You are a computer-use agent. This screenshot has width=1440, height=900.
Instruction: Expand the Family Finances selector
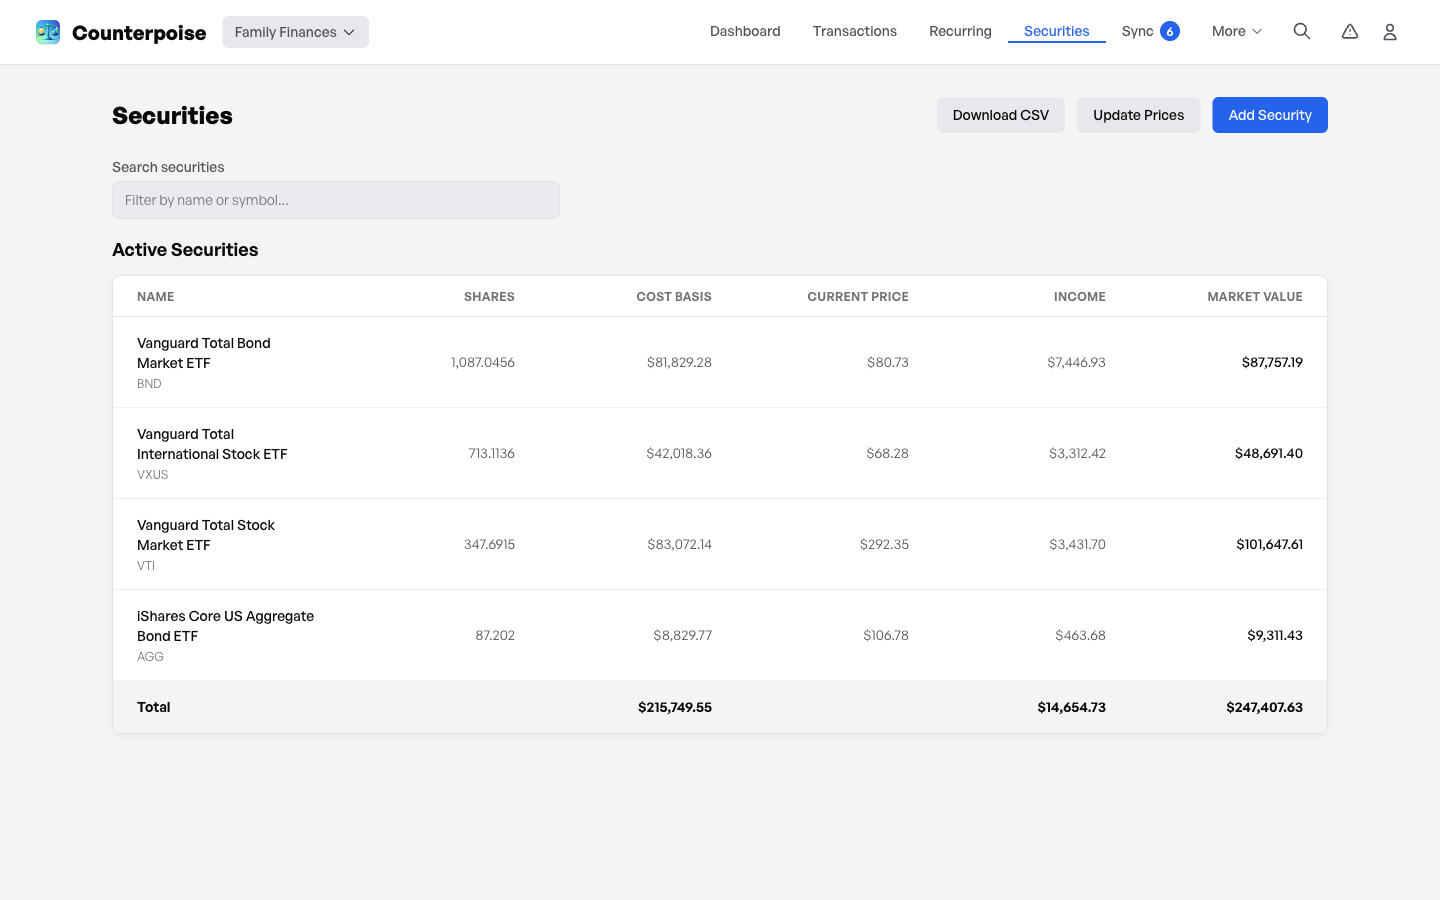click(296, 32)
